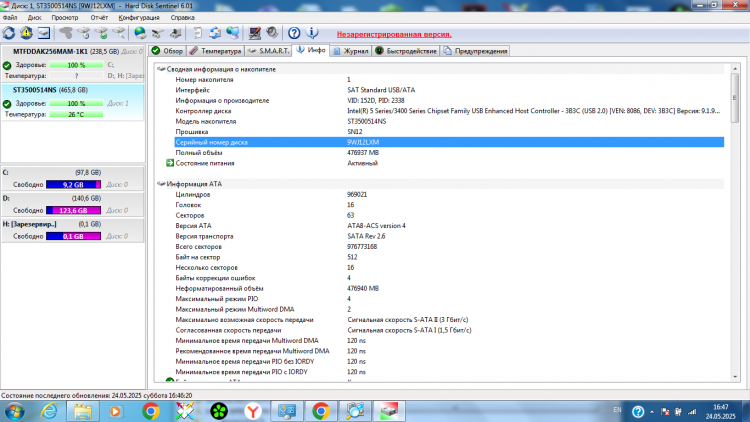The height and width of the screenshot is (422, 750).
Task: Switch to the S.M.A.R.T. tab
Action: (268, 51)
